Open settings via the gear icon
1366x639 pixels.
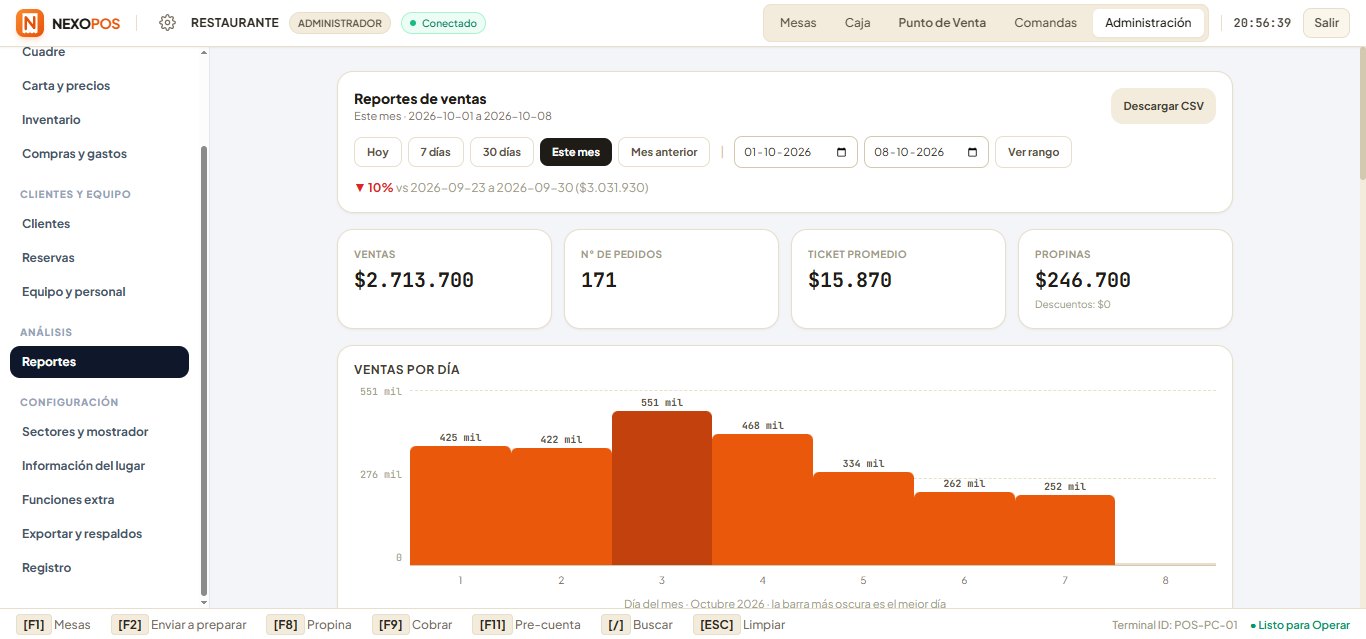click(168, 23)
